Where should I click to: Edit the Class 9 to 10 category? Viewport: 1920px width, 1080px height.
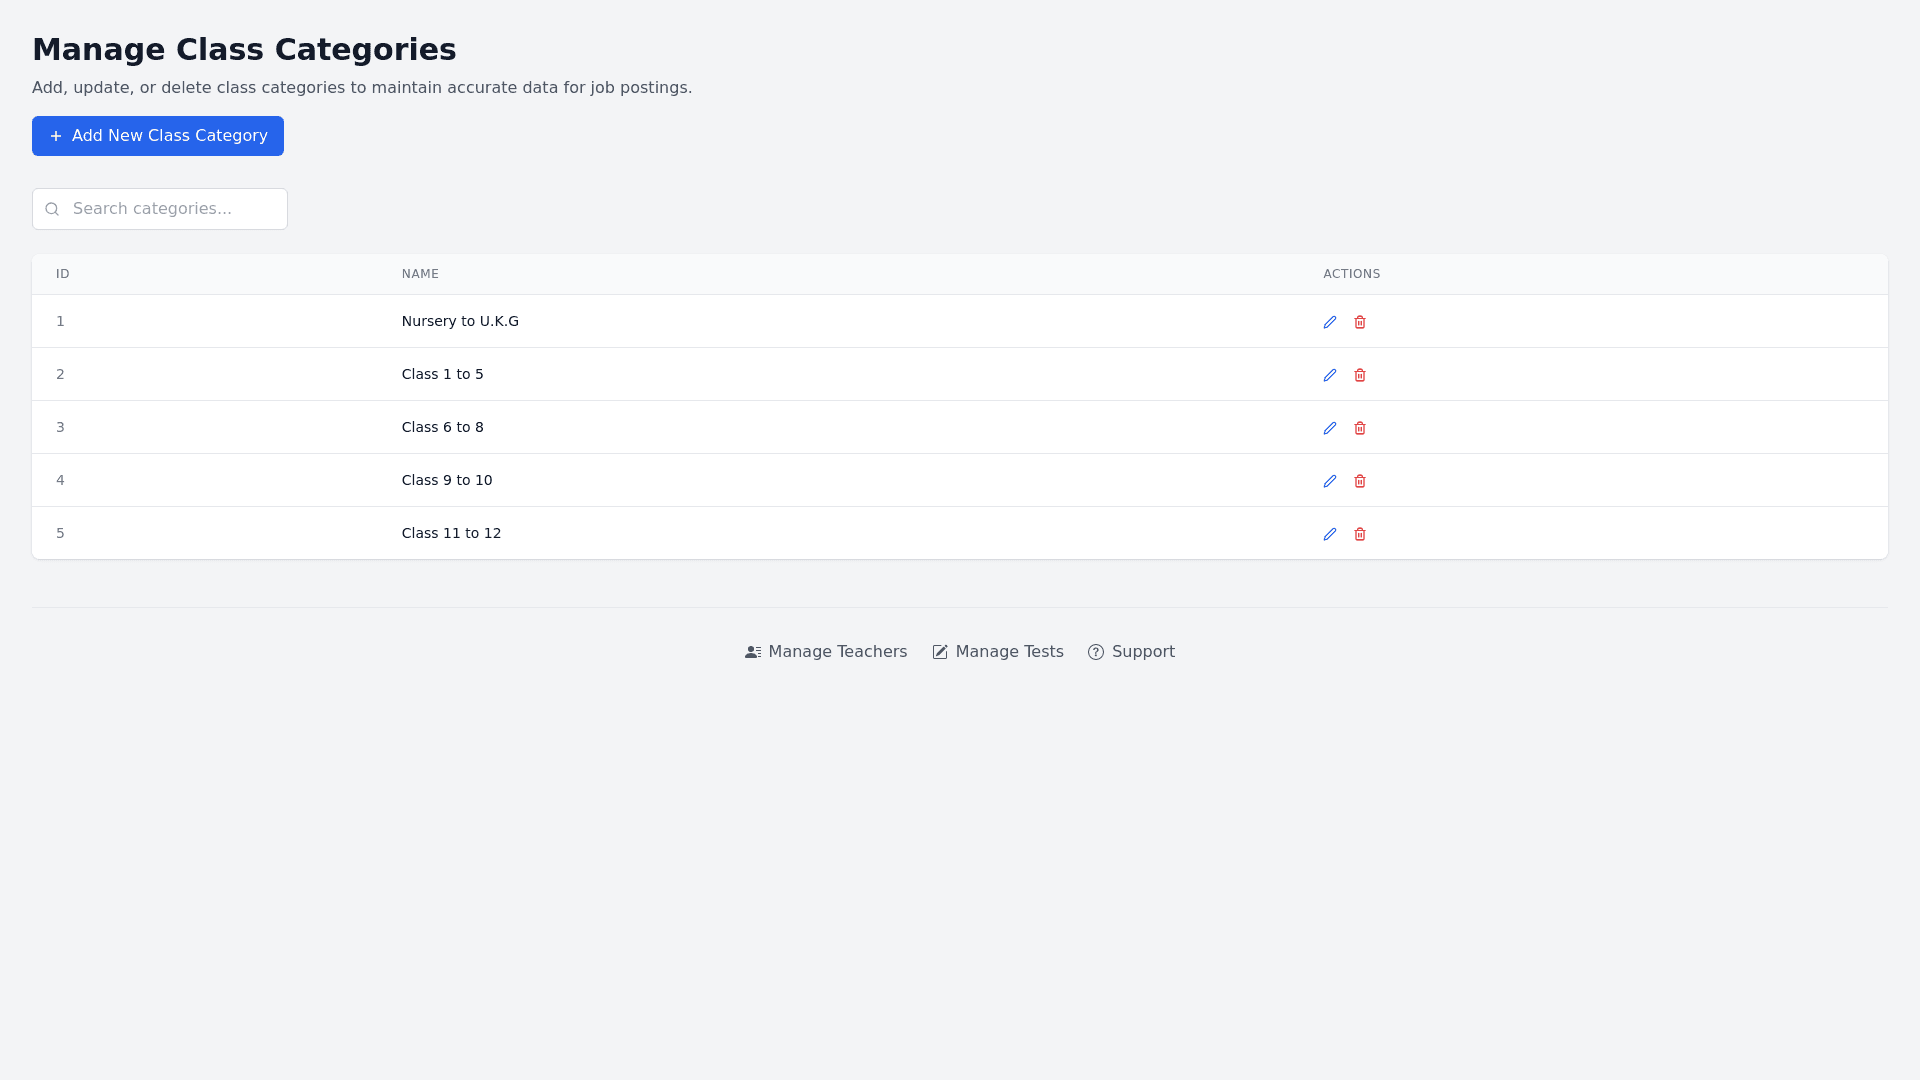(x=1329, y=481)
